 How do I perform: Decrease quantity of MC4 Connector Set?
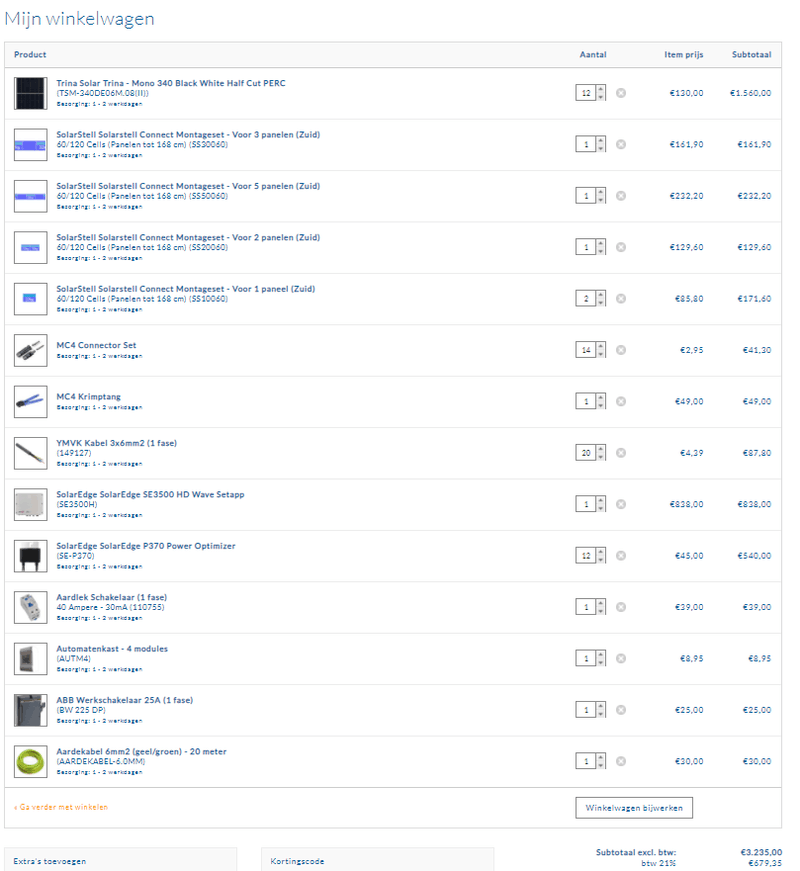click(601, 352)
